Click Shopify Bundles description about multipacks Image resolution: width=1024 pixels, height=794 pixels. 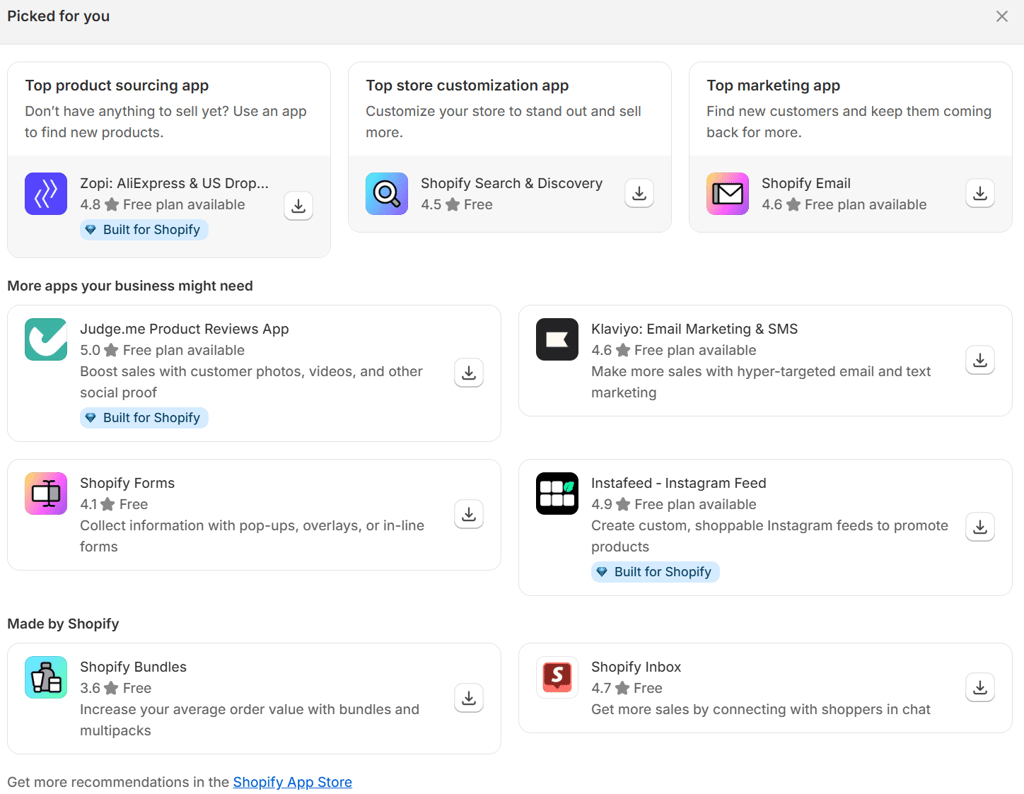[249, 720]
